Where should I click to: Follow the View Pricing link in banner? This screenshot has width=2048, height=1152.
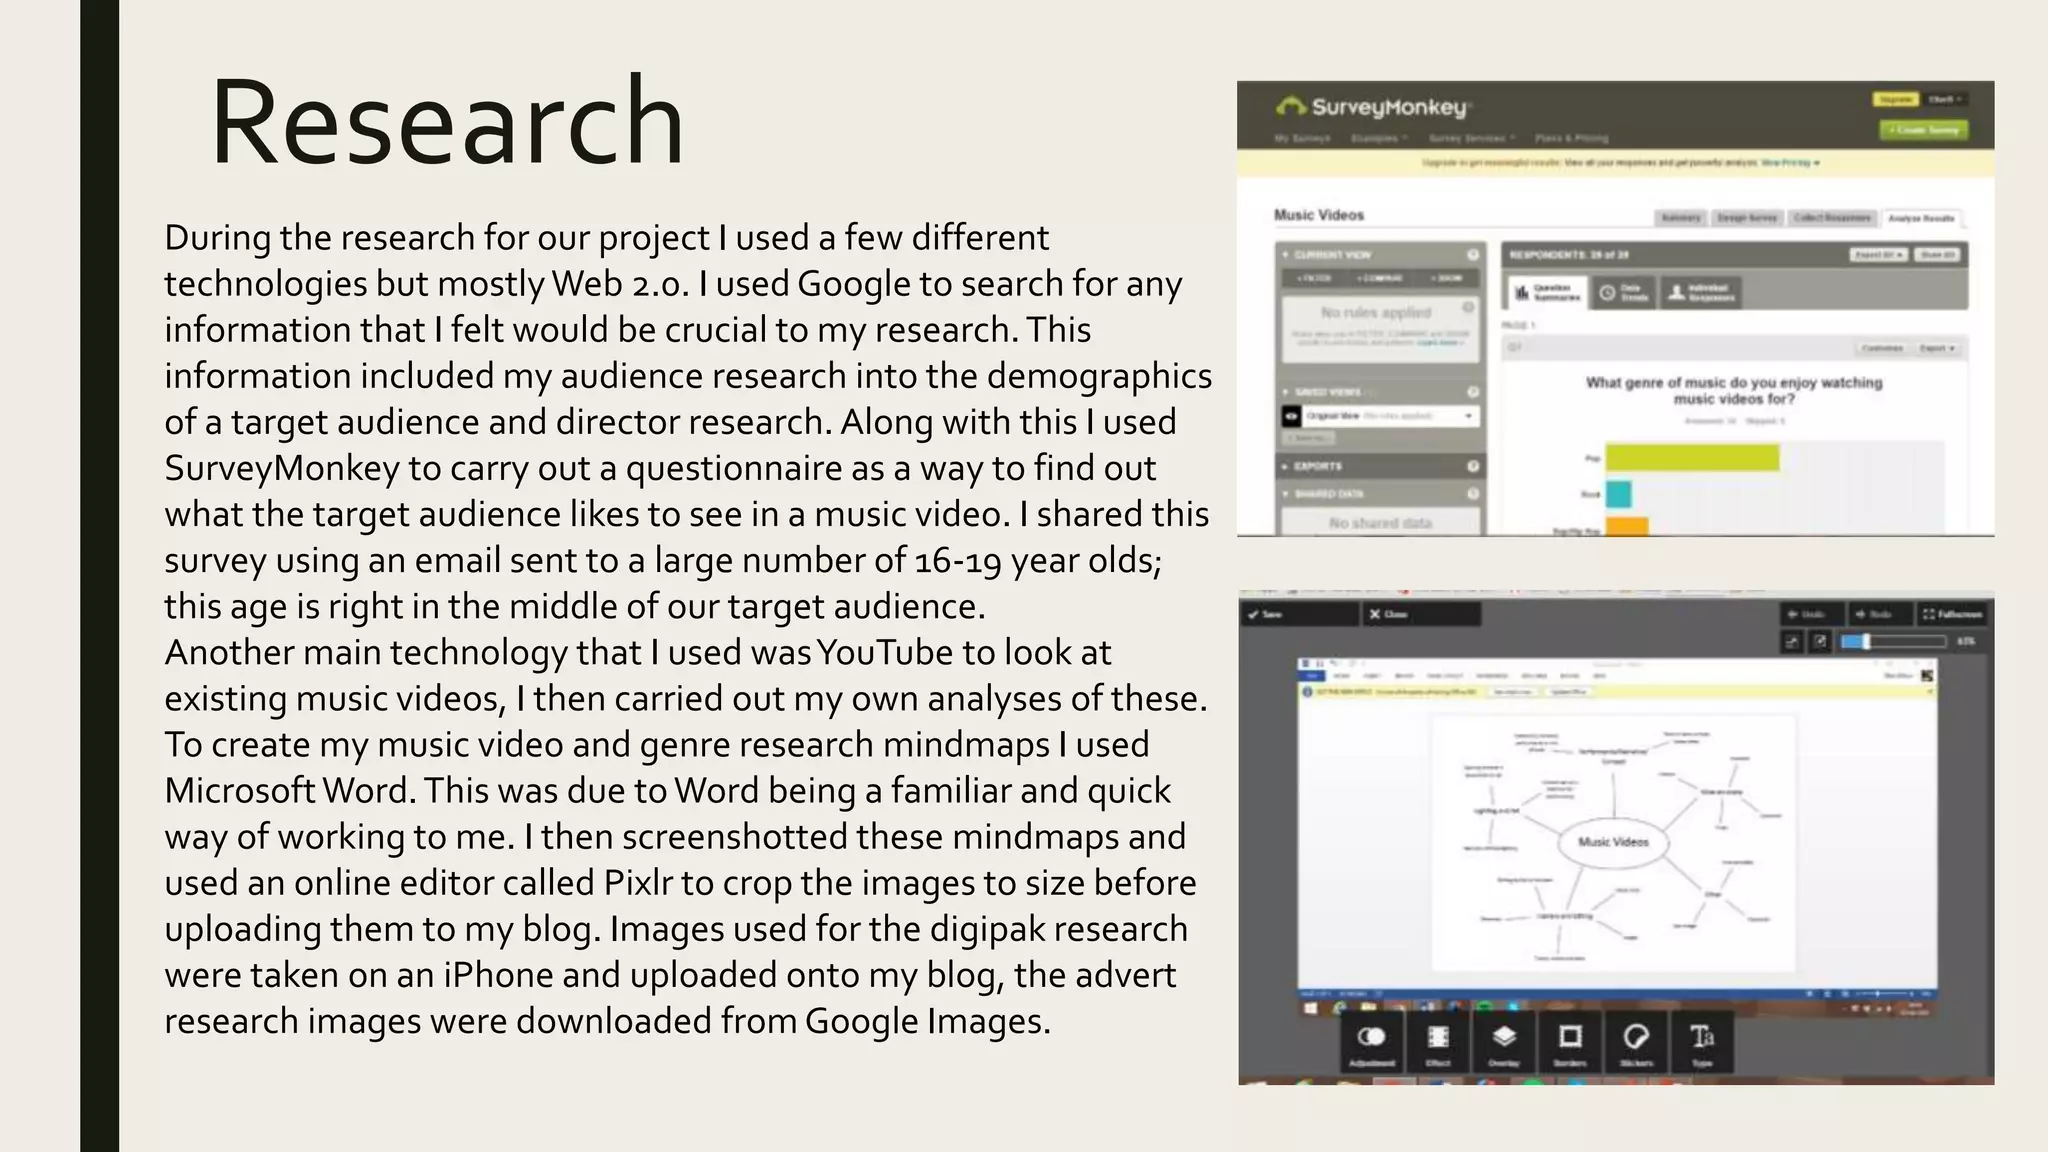[1790, 162]
